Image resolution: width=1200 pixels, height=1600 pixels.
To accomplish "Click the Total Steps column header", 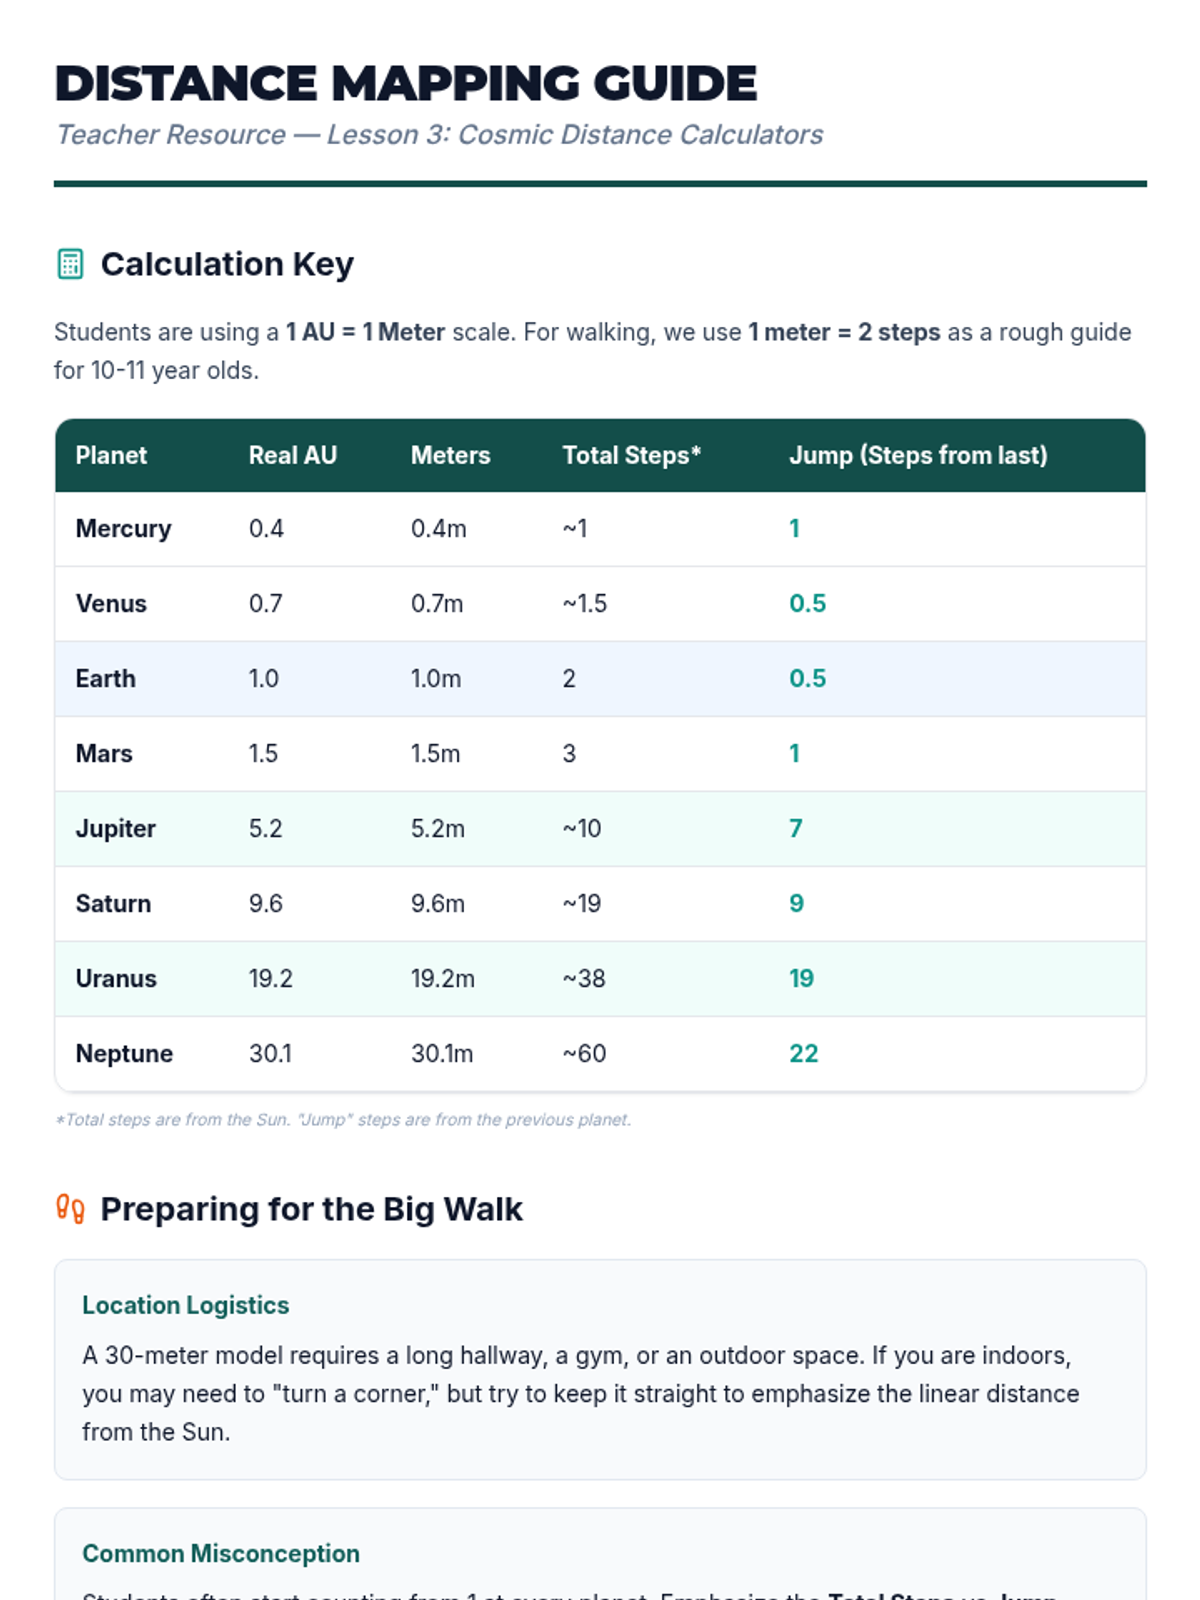I will [x=631, y=456].
